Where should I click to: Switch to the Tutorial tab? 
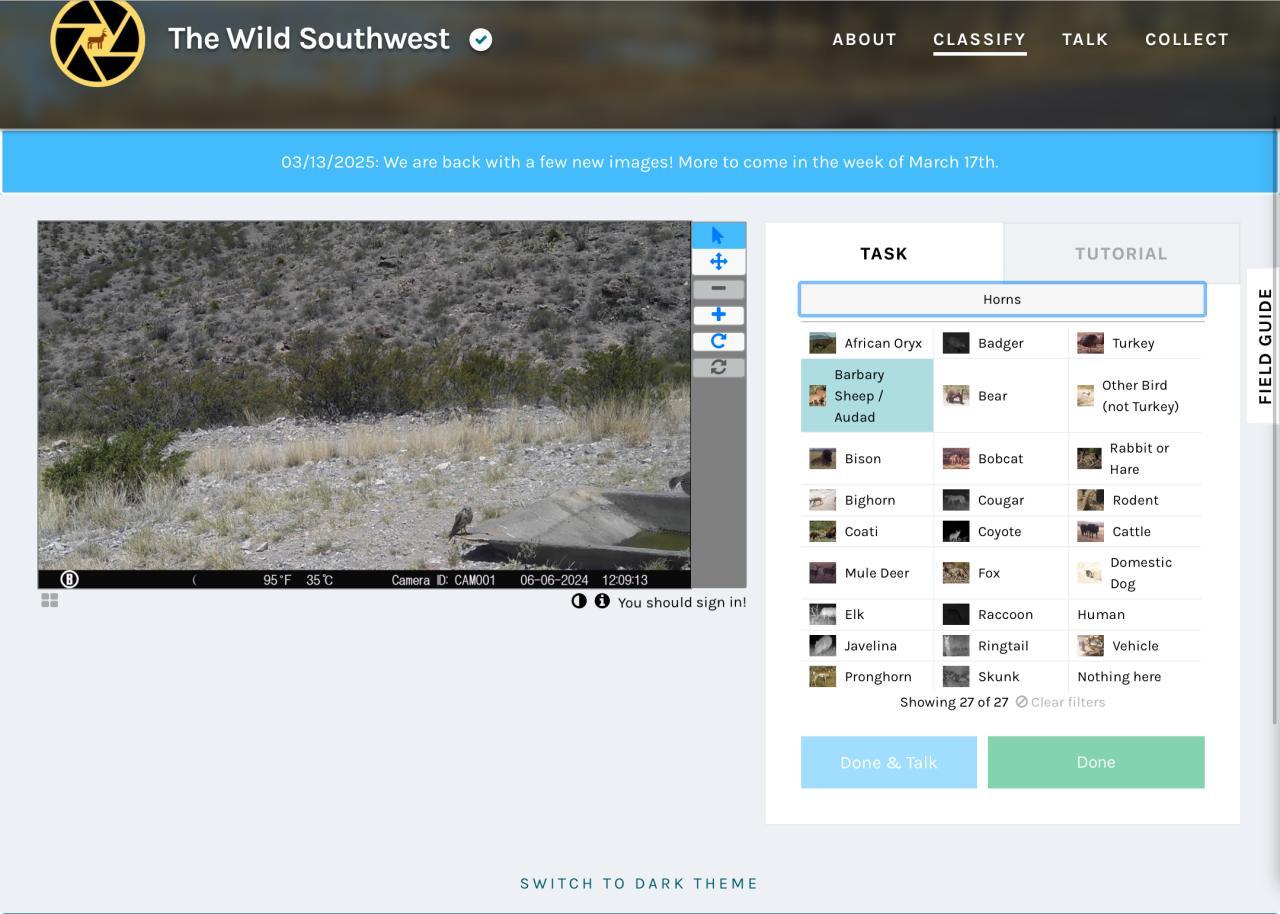tap(1120, 254)
